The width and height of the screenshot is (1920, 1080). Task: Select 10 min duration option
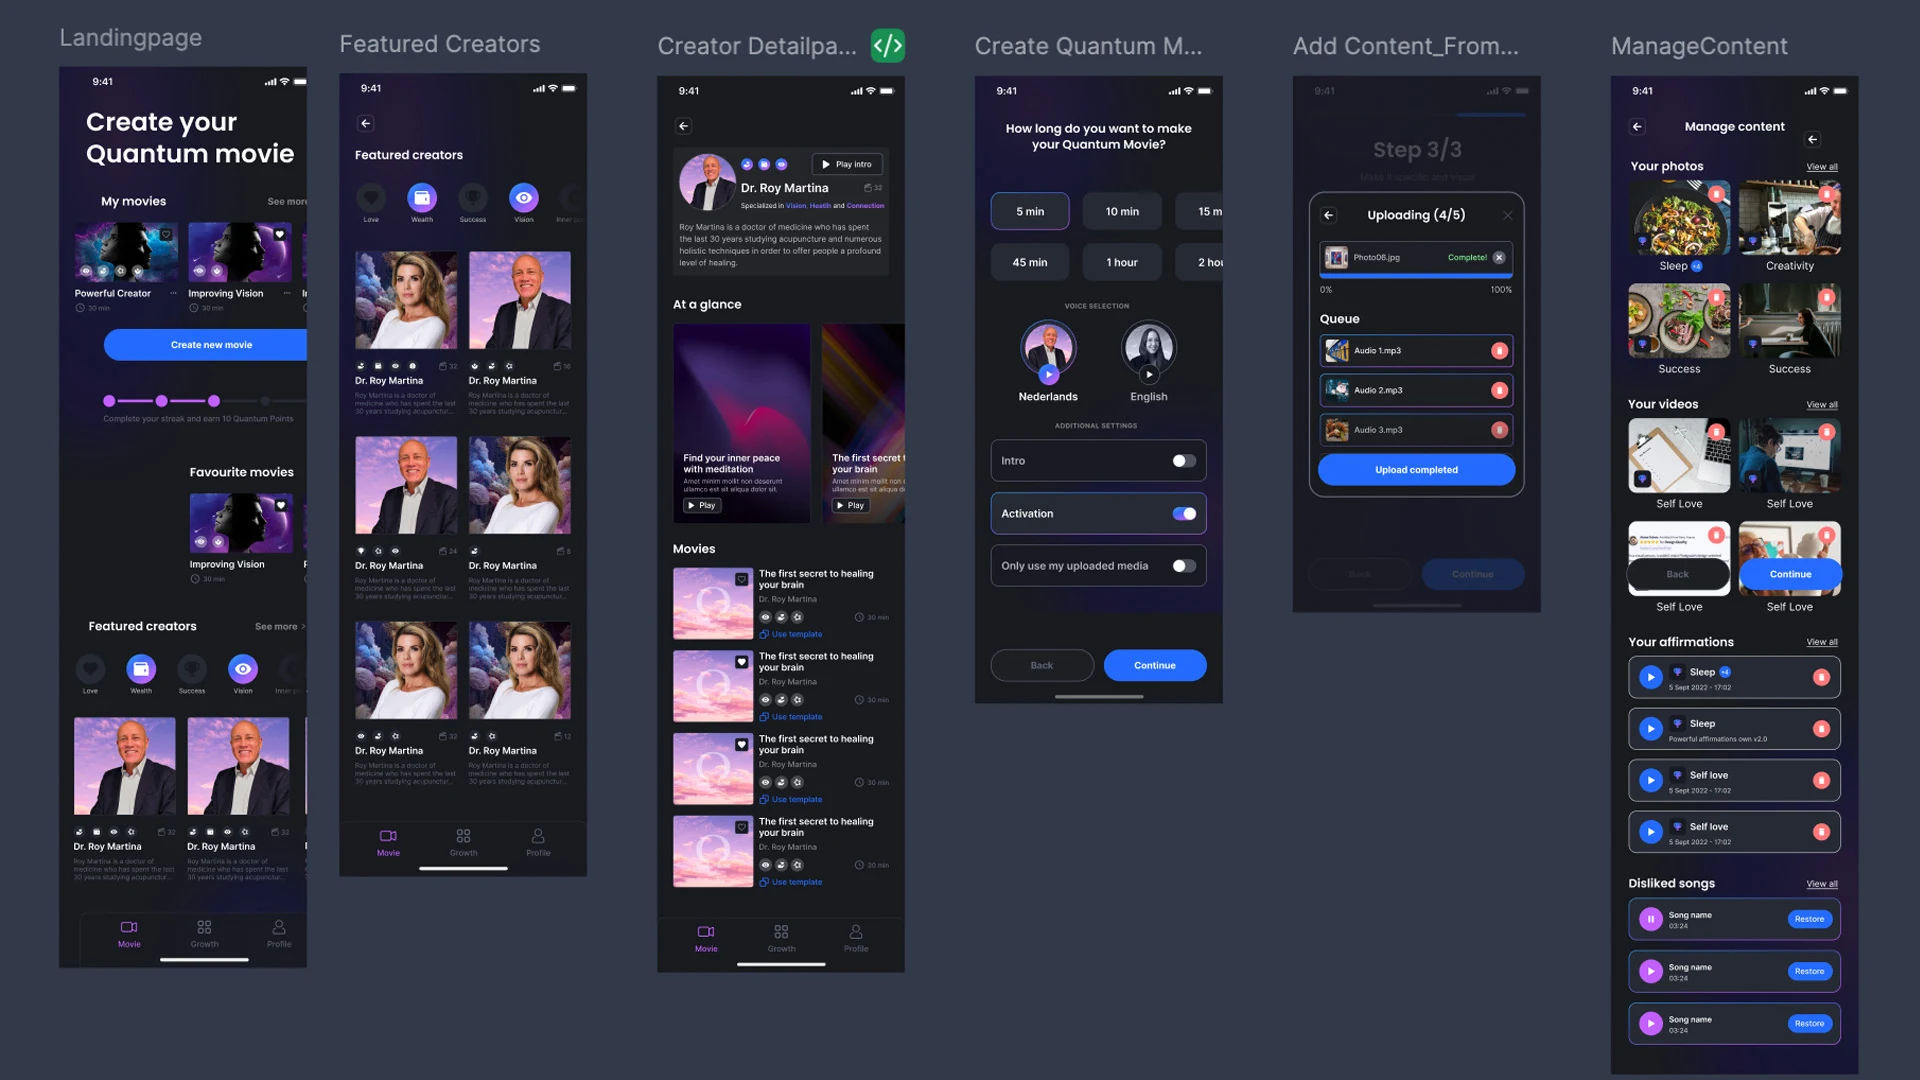[1122, 212]
